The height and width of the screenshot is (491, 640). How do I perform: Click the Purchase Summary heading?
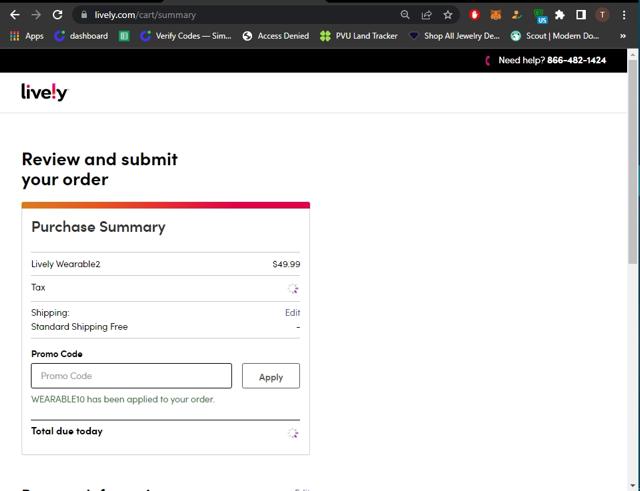pyautogui.click(x=98, y=227)
